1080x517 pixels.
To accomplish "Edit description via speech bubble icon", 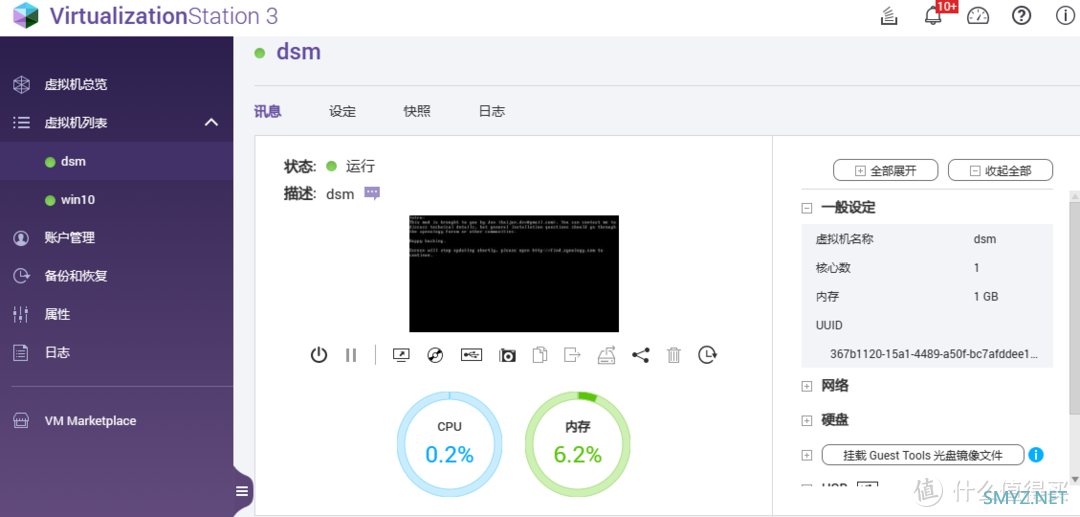I will tap(372, 193).
